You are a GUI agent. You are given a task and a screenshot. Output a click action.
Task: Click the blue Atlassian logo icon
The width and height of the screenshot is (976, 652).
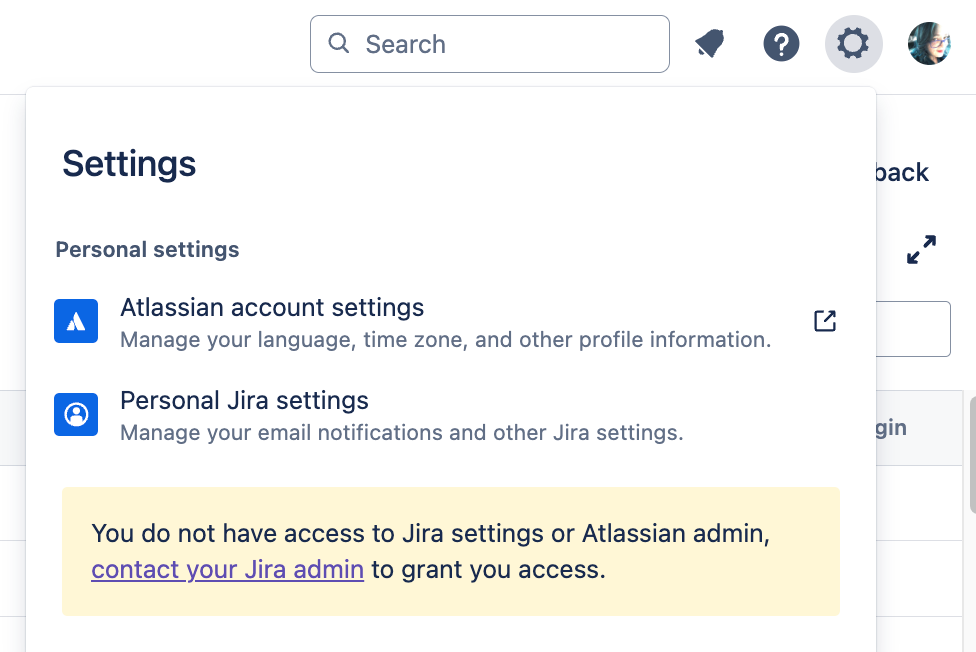click(x=76, y=321)
